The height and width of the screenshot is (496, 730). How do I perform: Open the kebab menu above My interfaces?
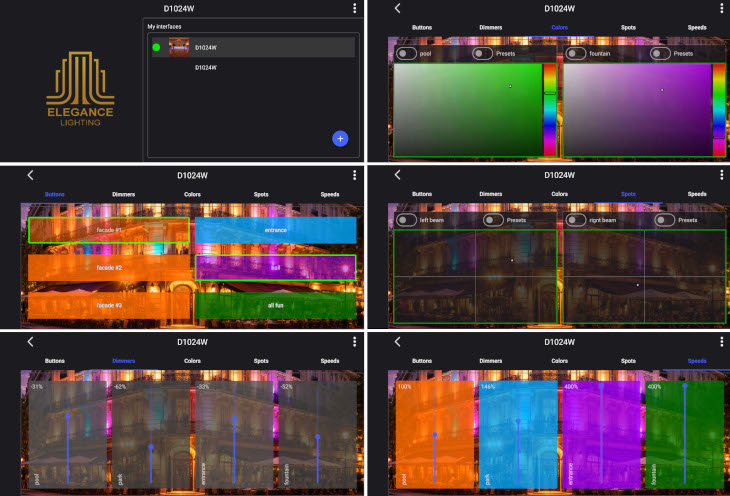[x=354, y=8]
